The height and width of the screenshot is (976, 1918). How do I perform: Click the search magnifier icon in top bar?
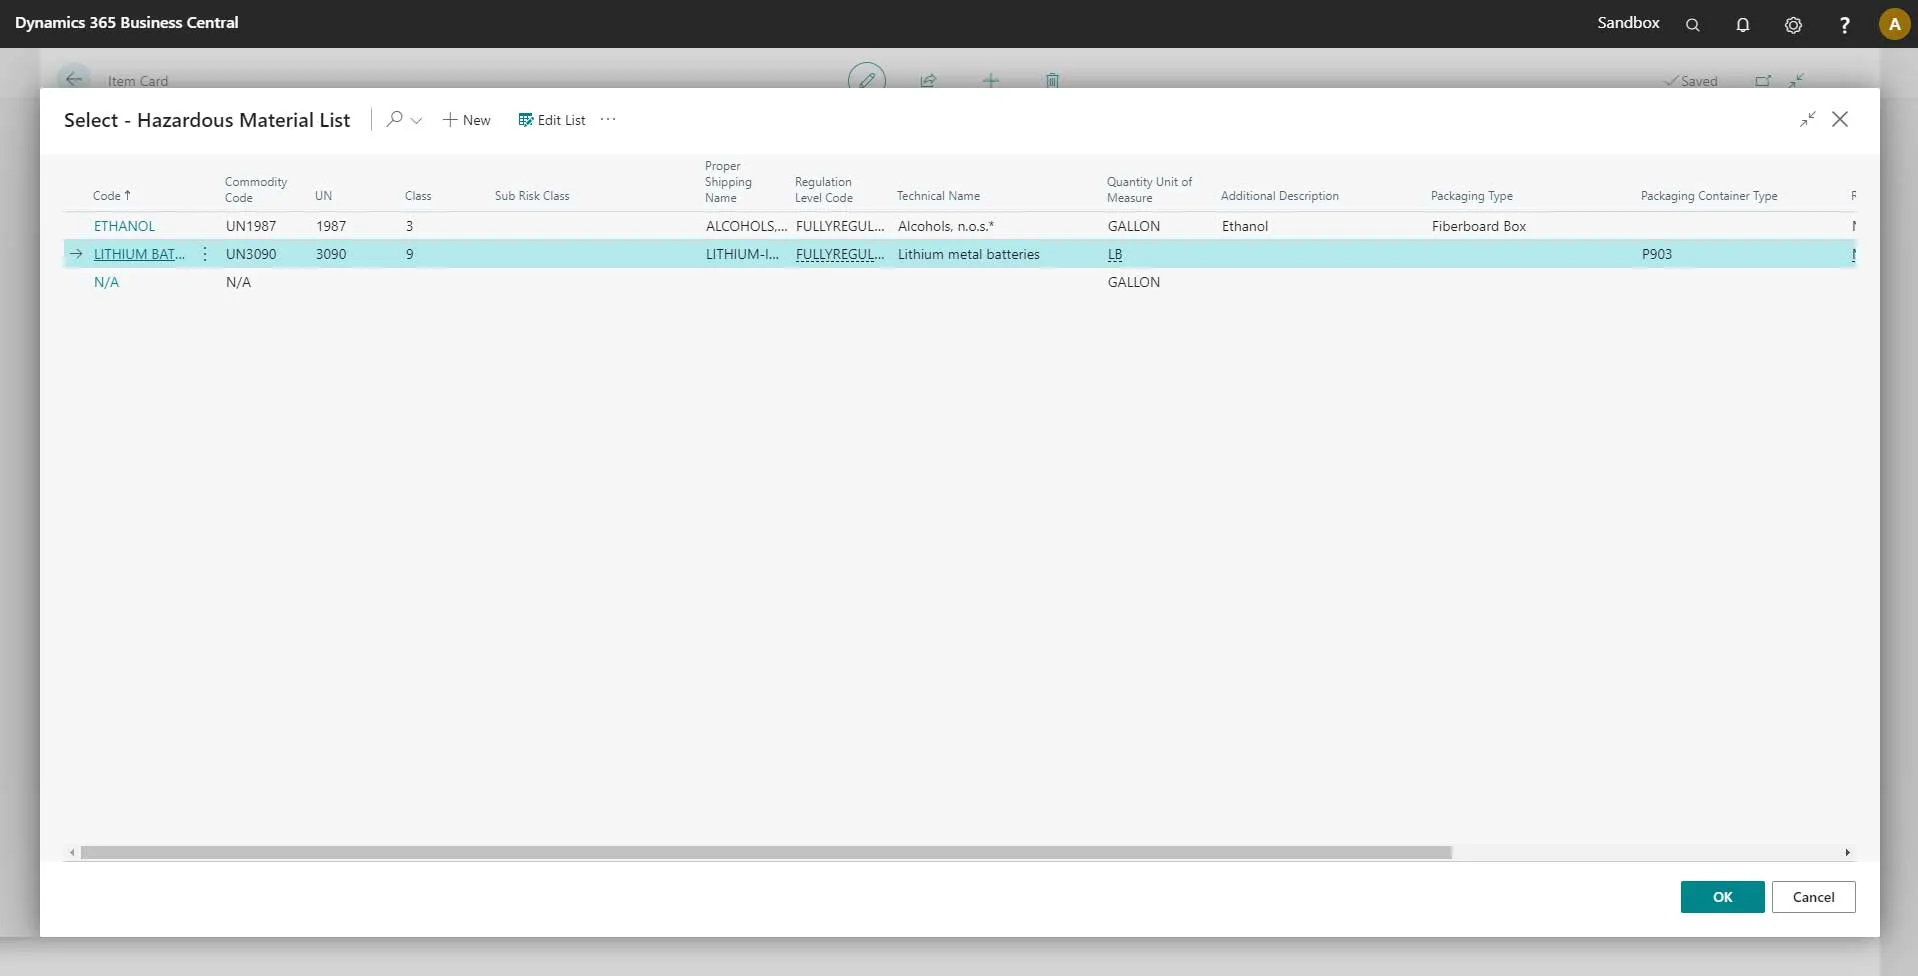(x=1692, y=24)
